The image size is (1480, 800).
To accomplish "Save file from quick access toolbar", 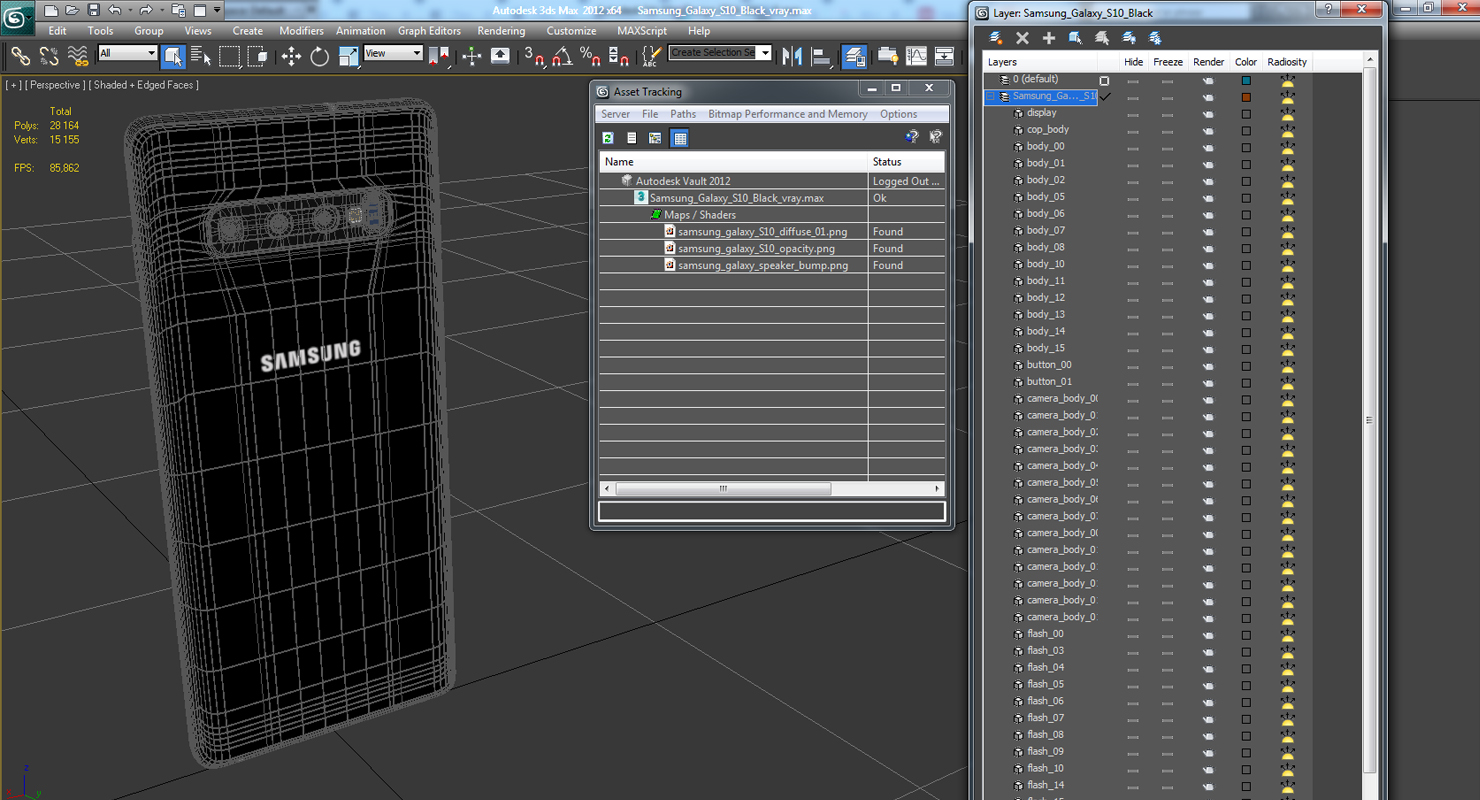I will click(x=93, y=10).
